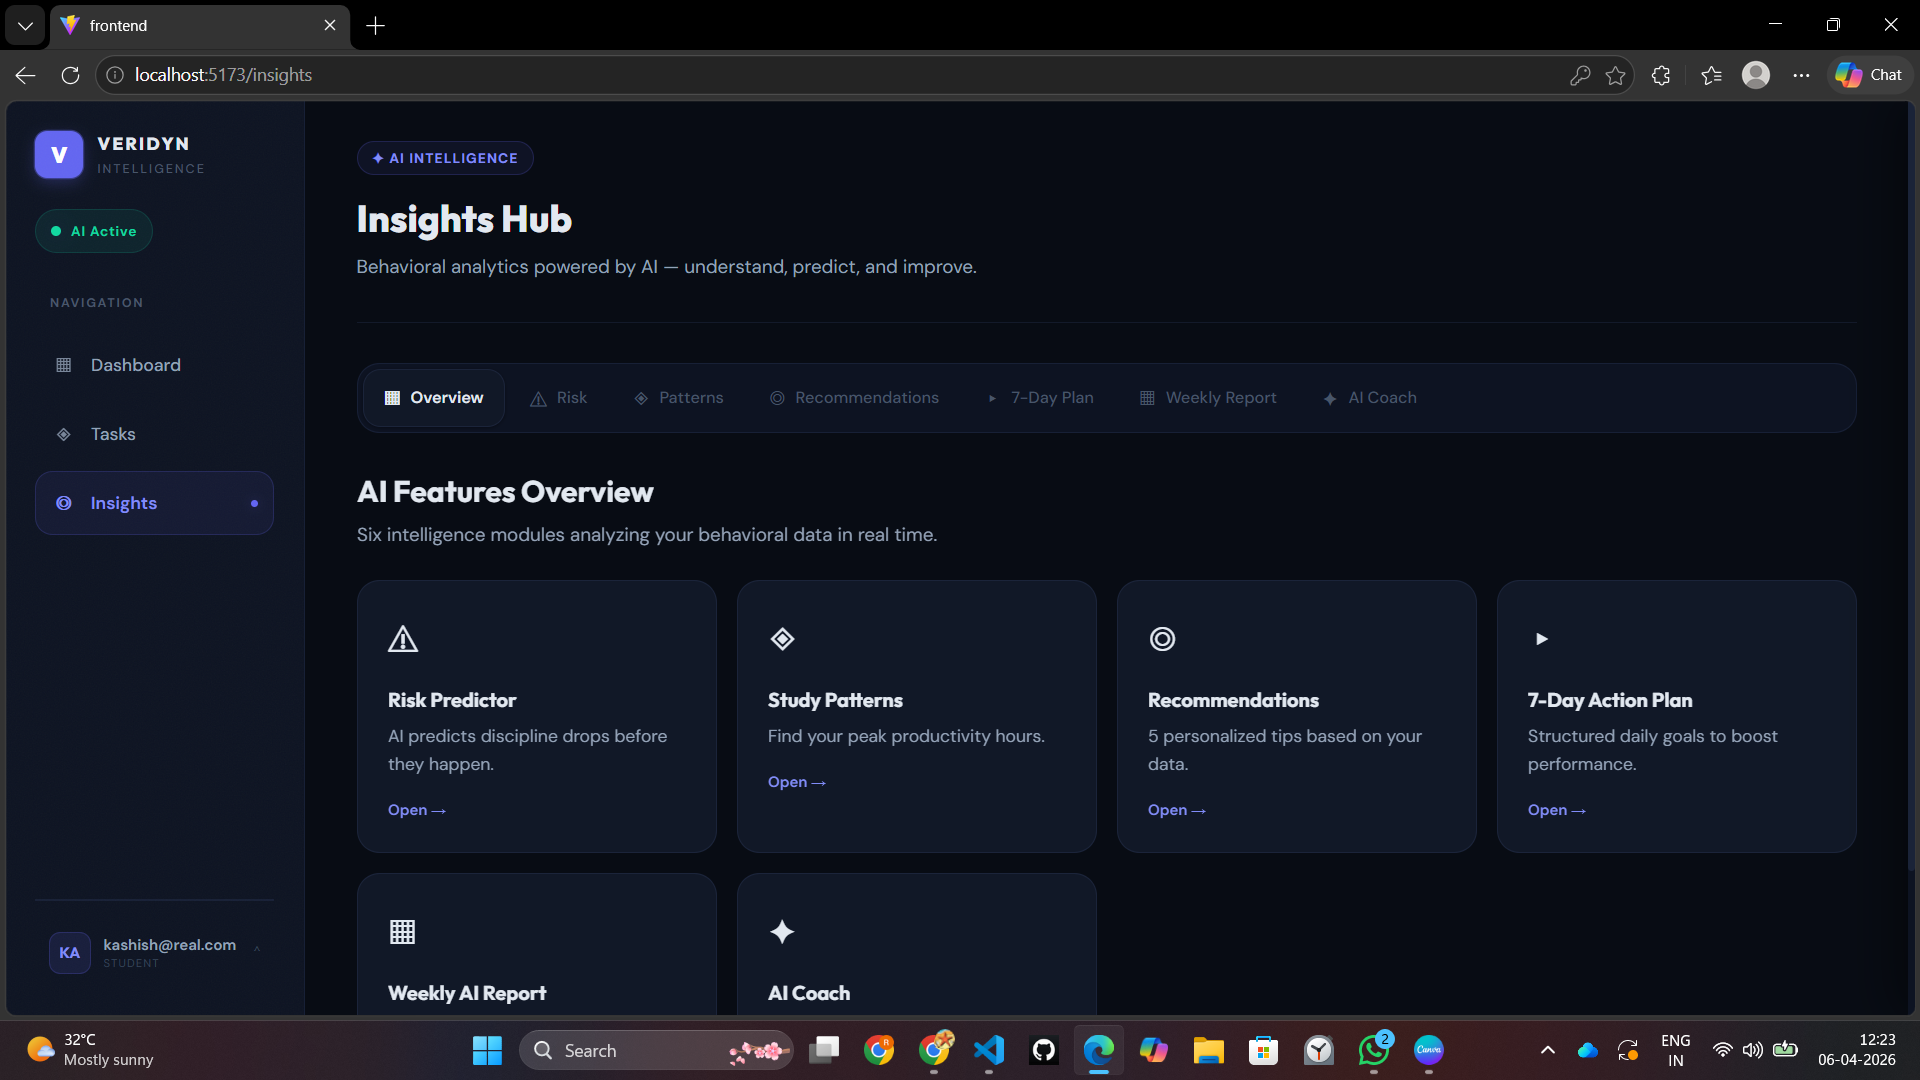
Task: Switch to the AI Coach tab
Action: tap(1370, 398)
